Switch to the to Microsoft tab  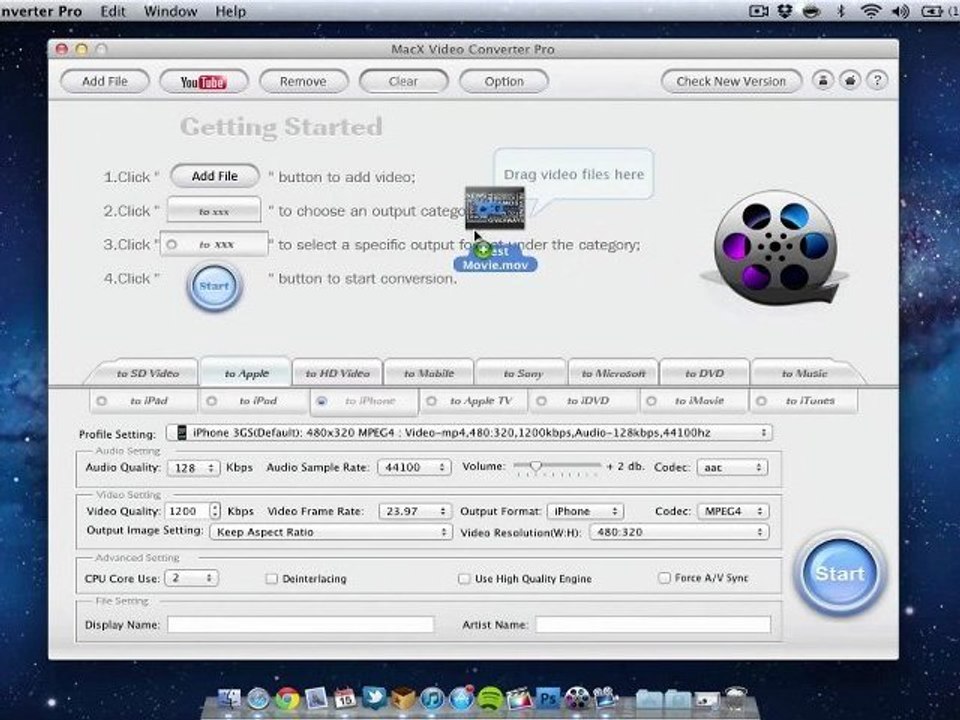[613, 373]
